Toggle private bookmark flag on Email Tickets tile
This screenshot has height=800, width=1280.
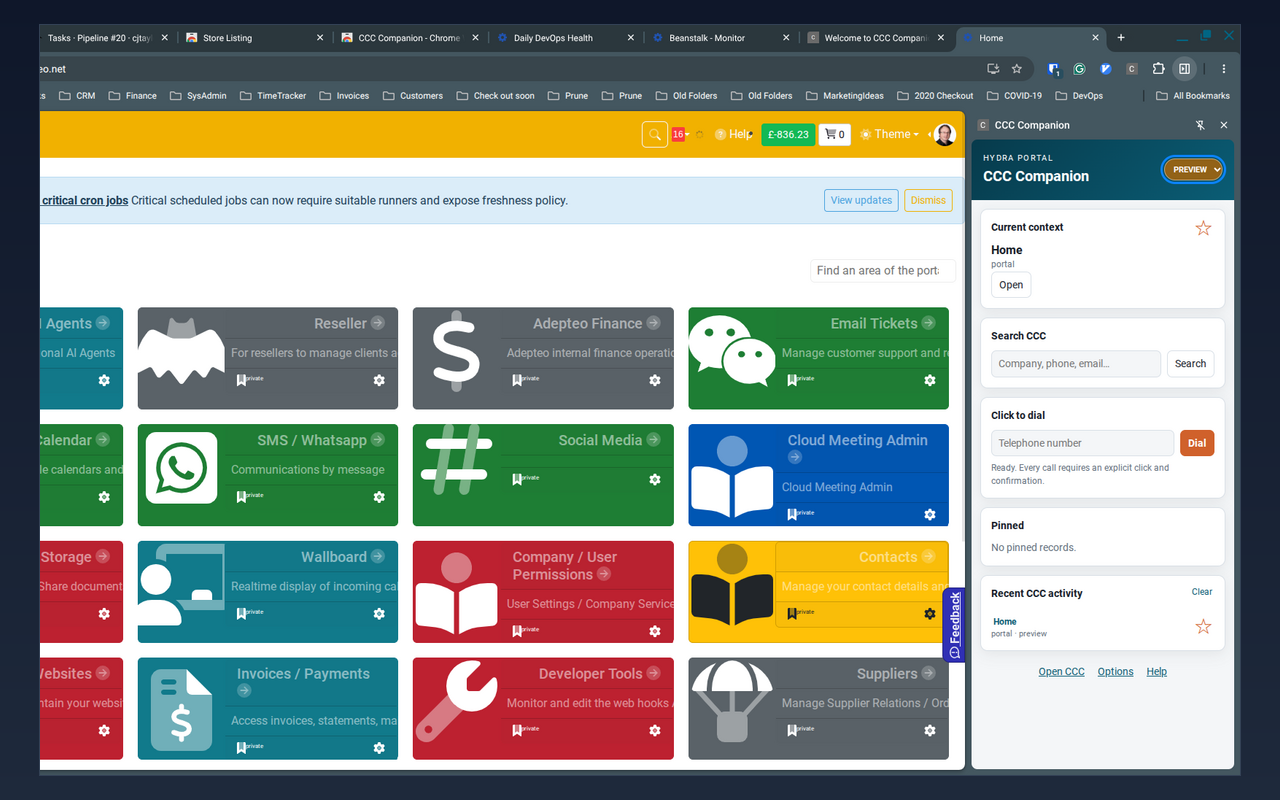point(792,380)
